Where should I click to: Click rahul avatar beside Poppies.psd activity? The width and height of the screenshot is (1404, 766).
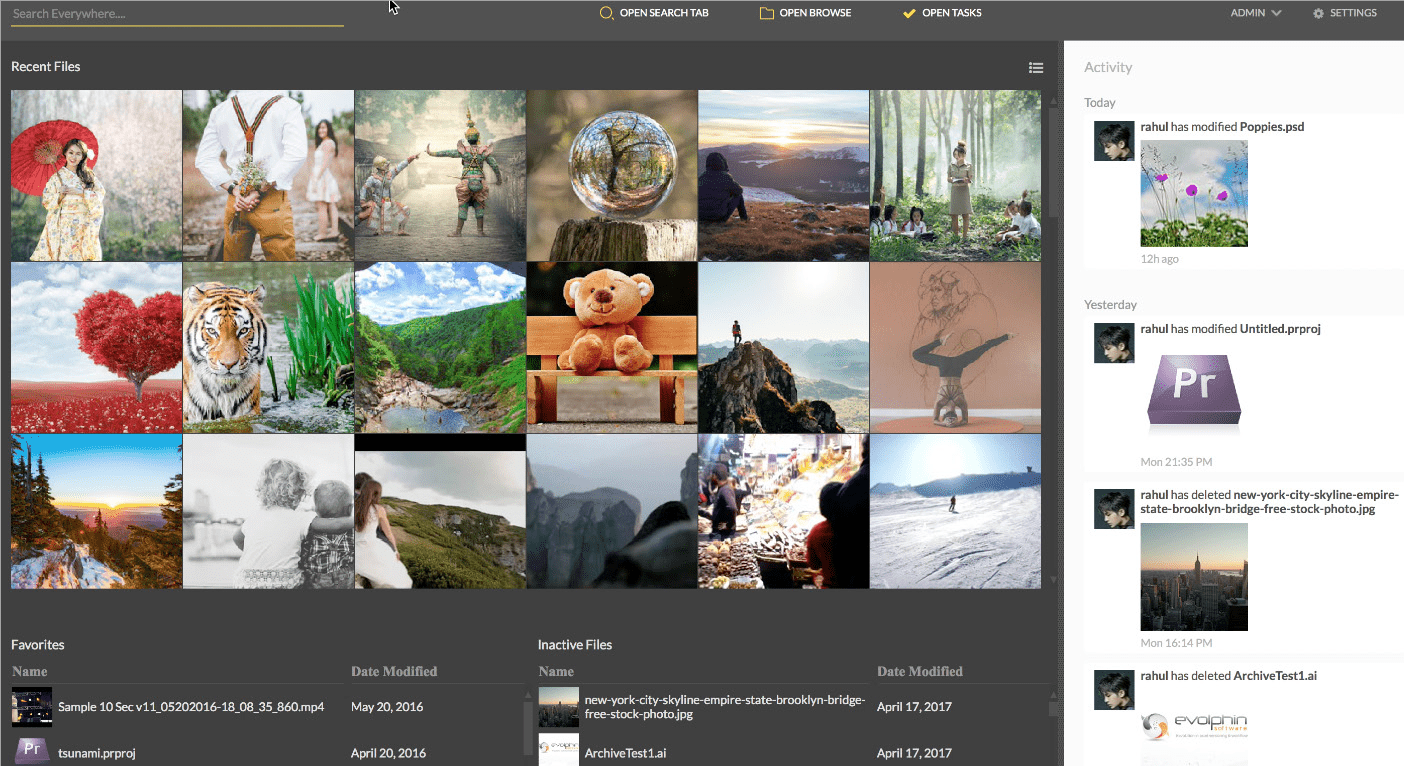1114,141
